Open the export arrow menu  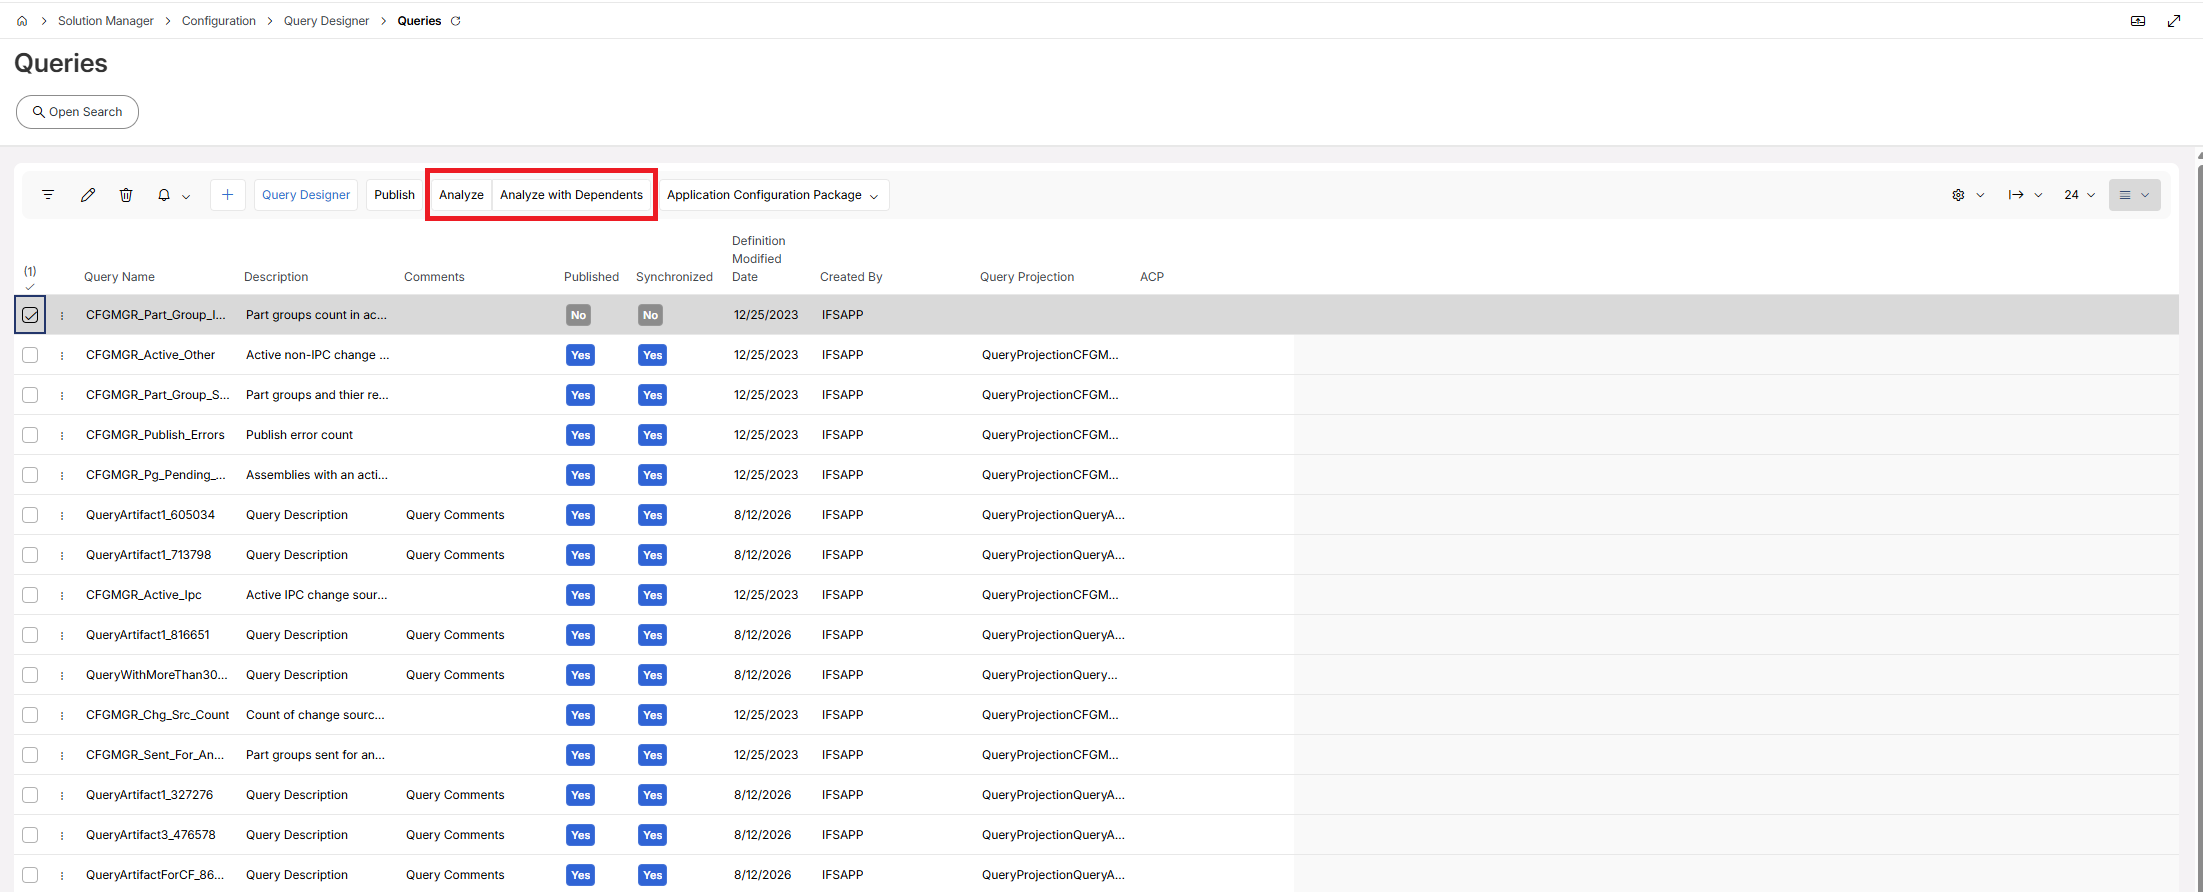(2025, 195)
